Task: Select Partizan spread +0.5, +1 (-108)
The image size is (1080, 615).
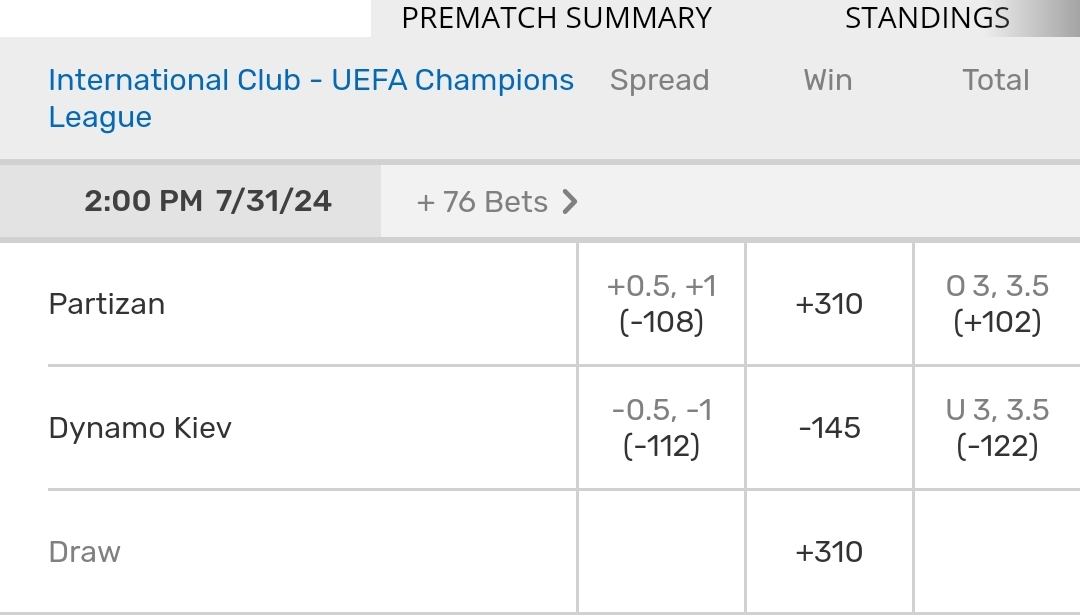Action: point(661,304)
